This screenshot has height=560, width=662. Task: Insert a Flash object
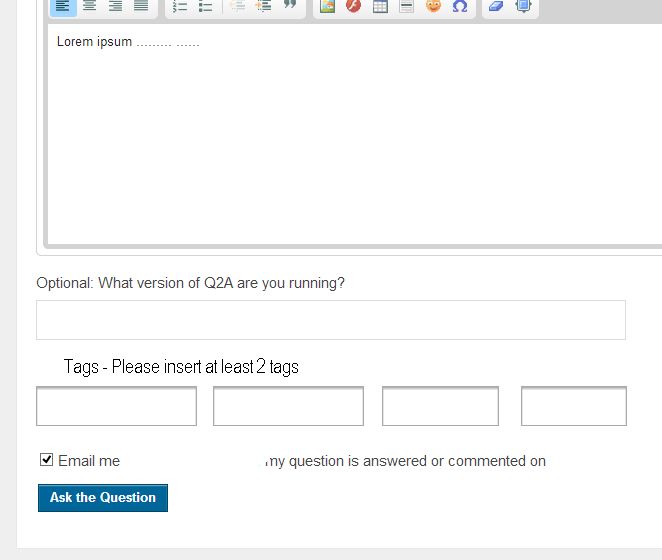(x=353, y=6)
